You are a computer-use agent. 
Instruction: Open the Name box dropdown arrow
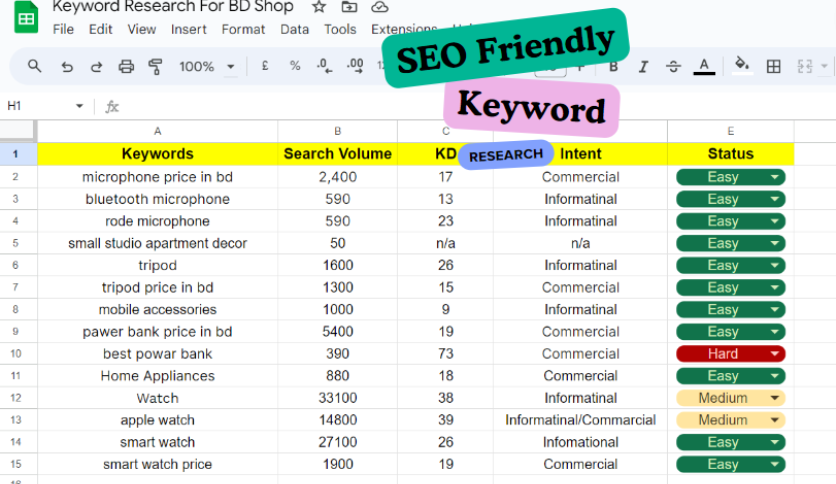click(x=79, y=106)
